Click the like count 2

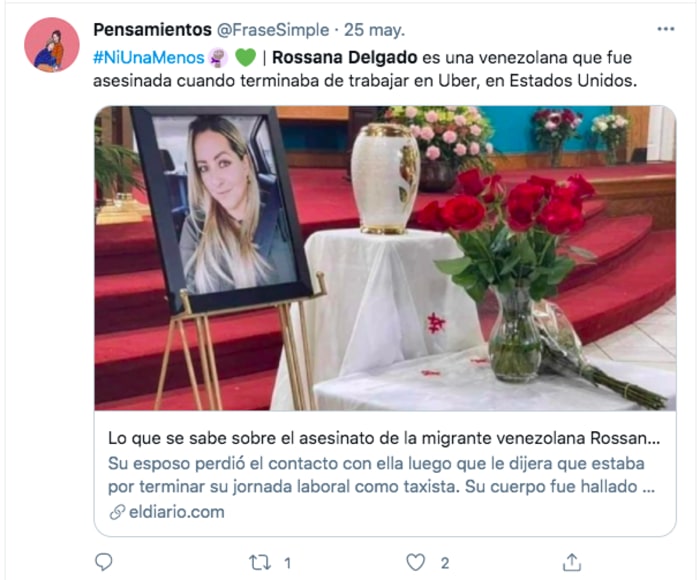445,563
